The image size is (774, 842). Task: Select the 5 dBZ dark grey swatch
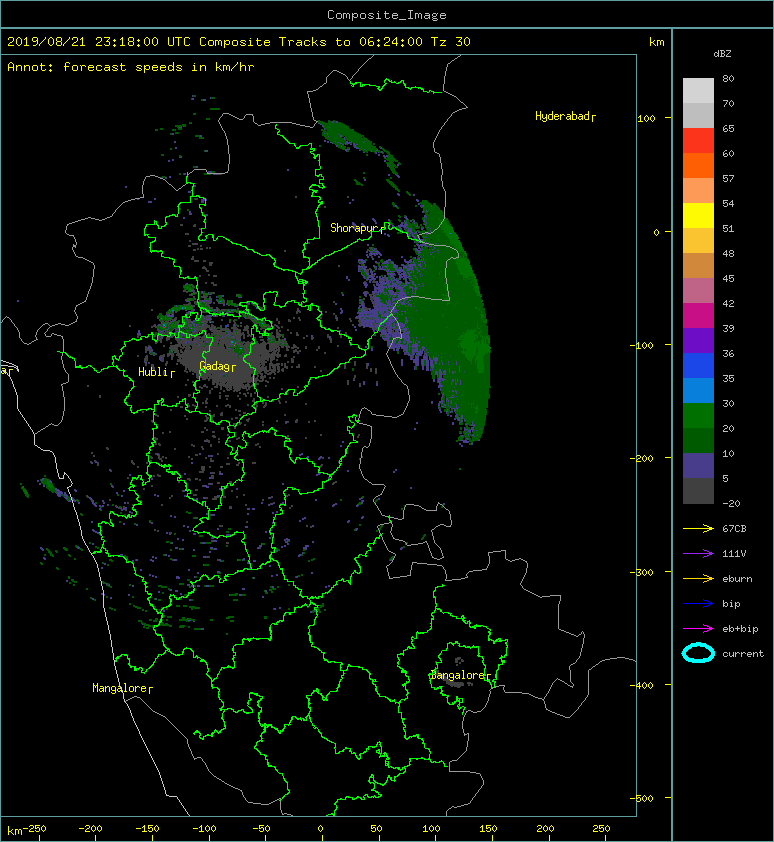[x=698, y=490]
